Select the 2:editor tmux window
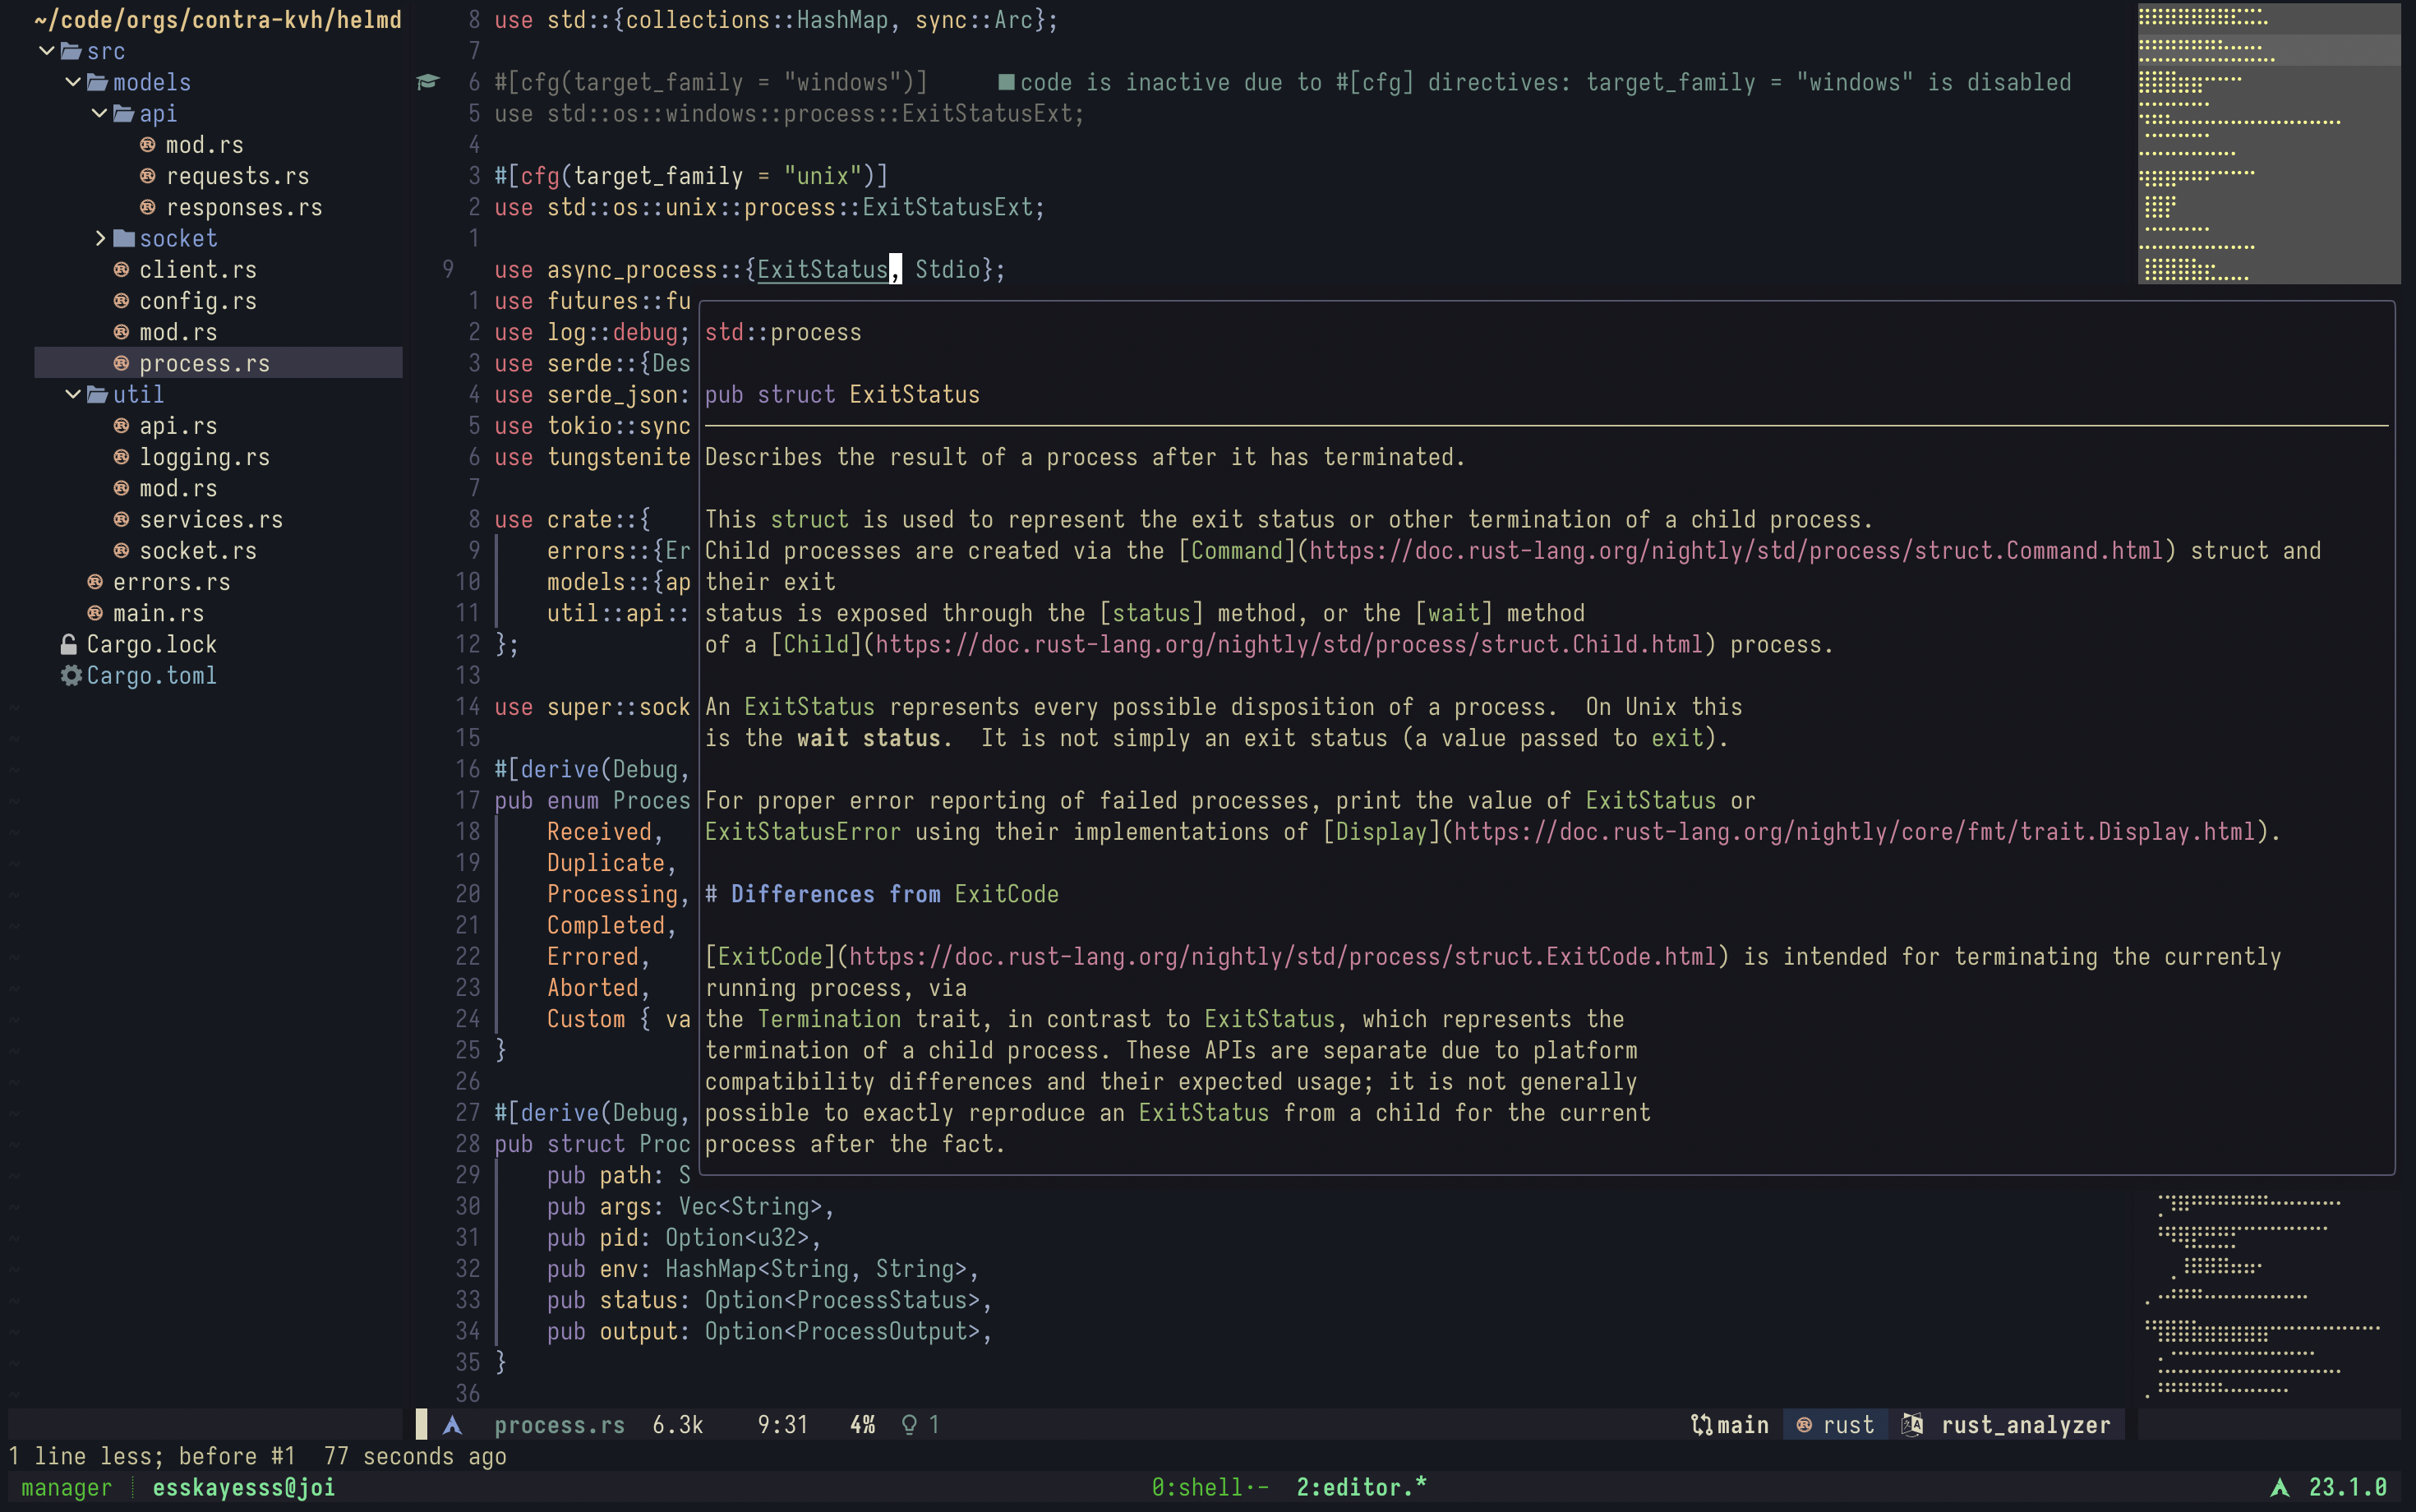This screenshot has width=2416, height=1512. click(x=1360, y=1488)
